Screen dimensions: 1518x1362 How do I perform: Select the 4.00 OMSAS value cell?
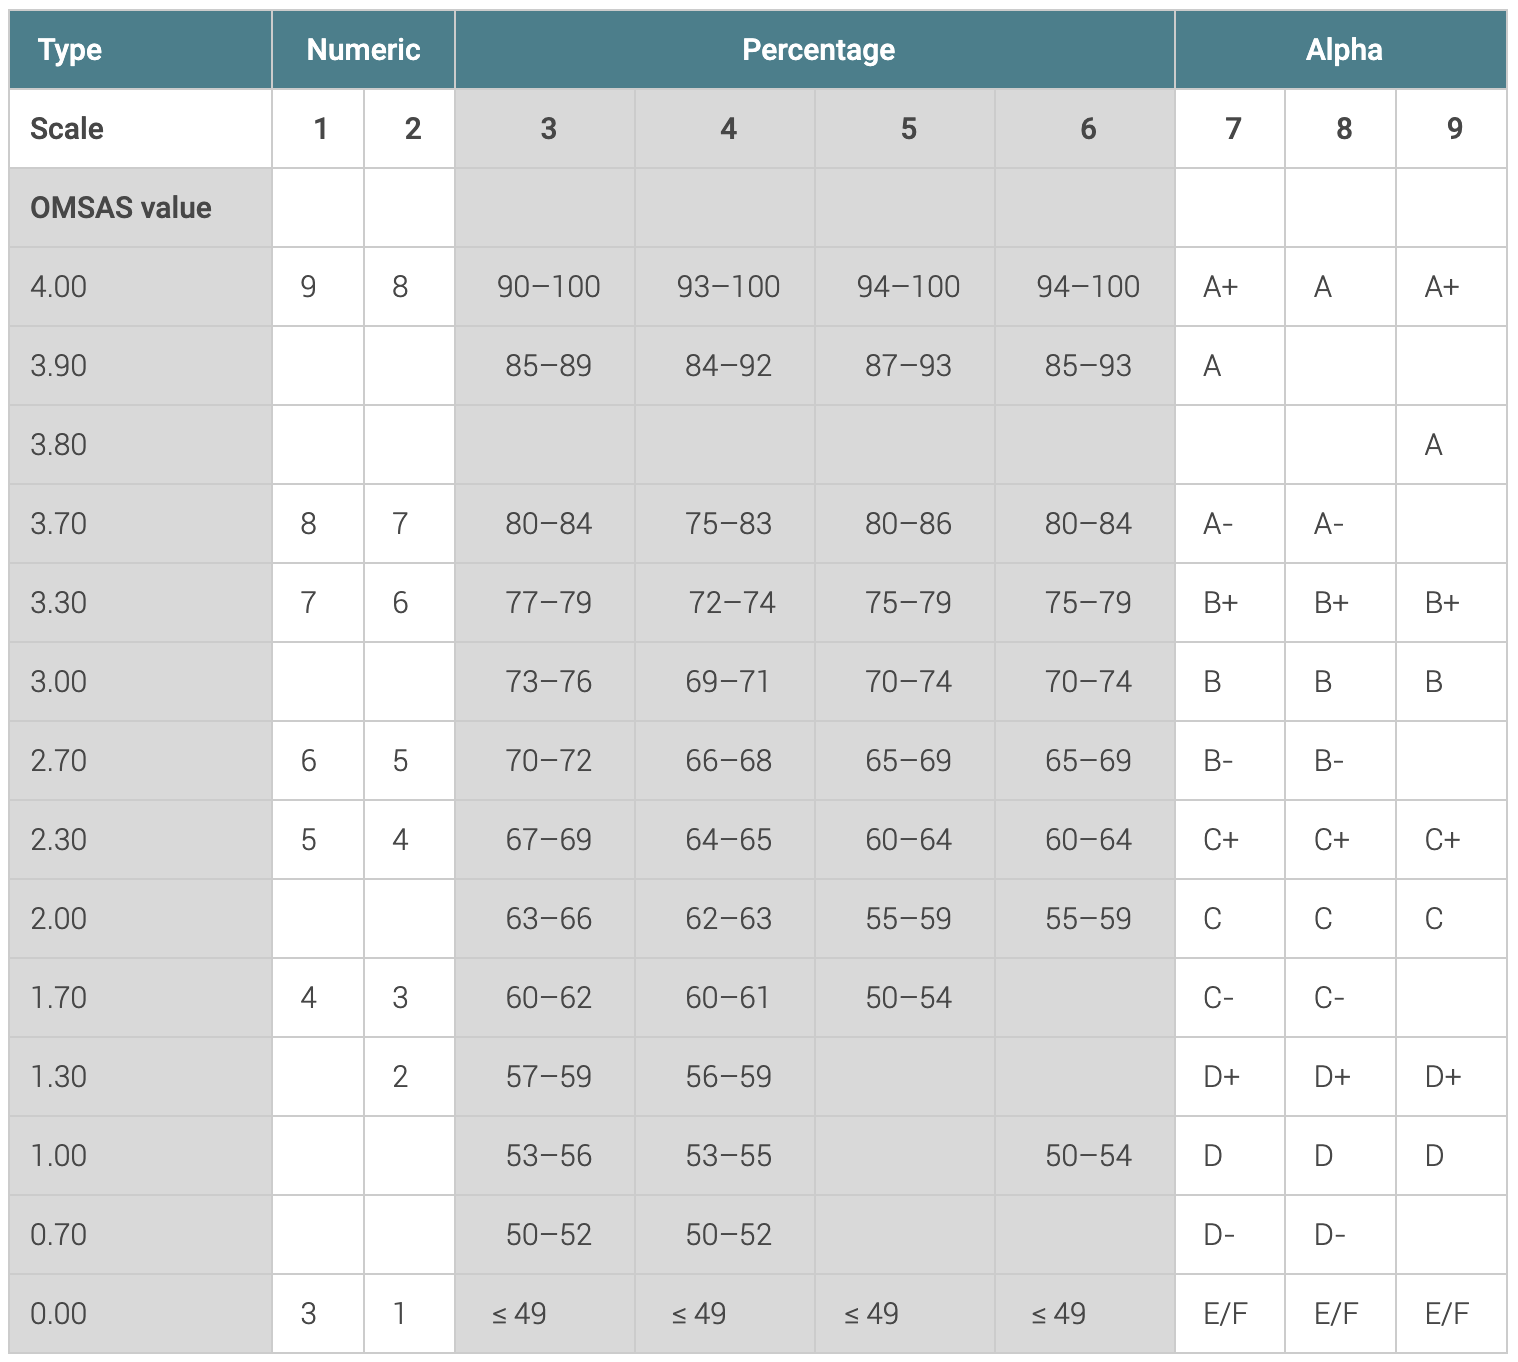click(141, 287)
